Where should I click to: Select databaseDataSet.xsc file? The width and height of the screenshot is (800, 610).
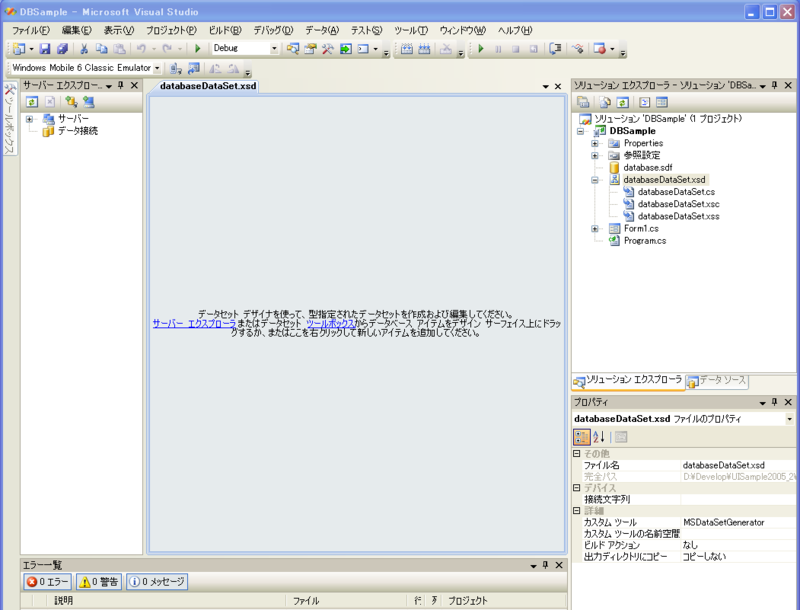(x=679, y=204)
